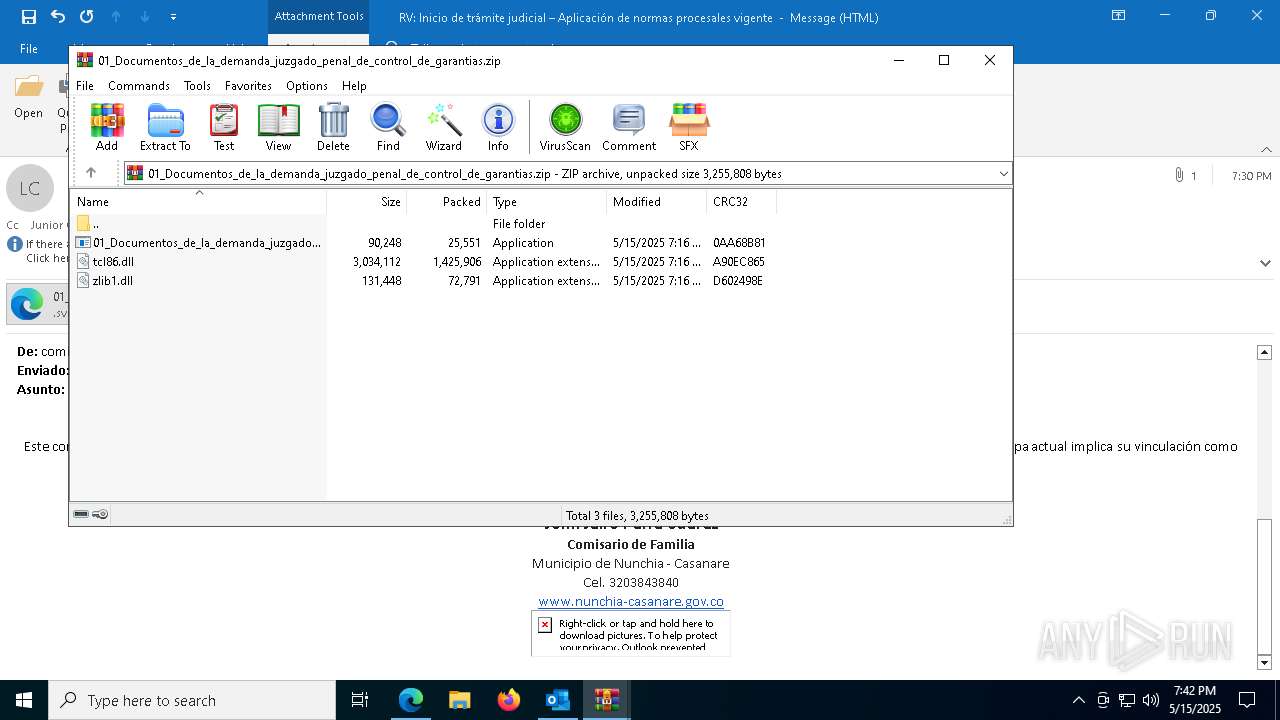Screen dimensions: 1280x720
Task: Run VirusScan on the archive
Action: tap(565, 127)
